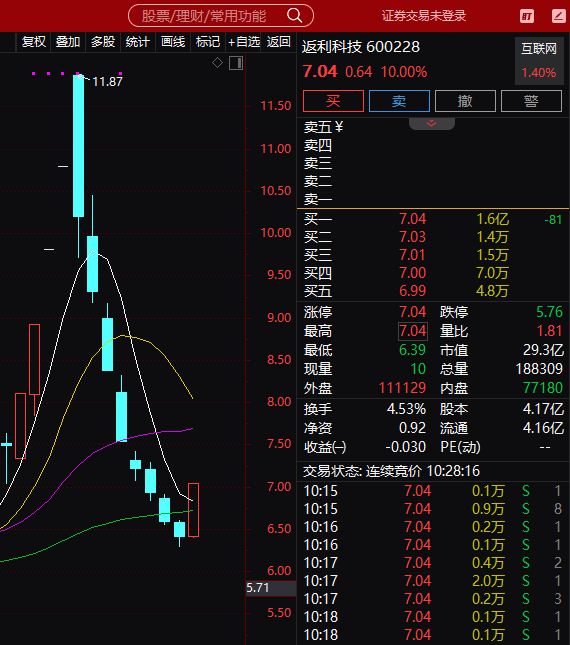Viewport: 570px width, 645px height.
Task: Click the 撤 cancel order button
Action: (x=465, y=101)
